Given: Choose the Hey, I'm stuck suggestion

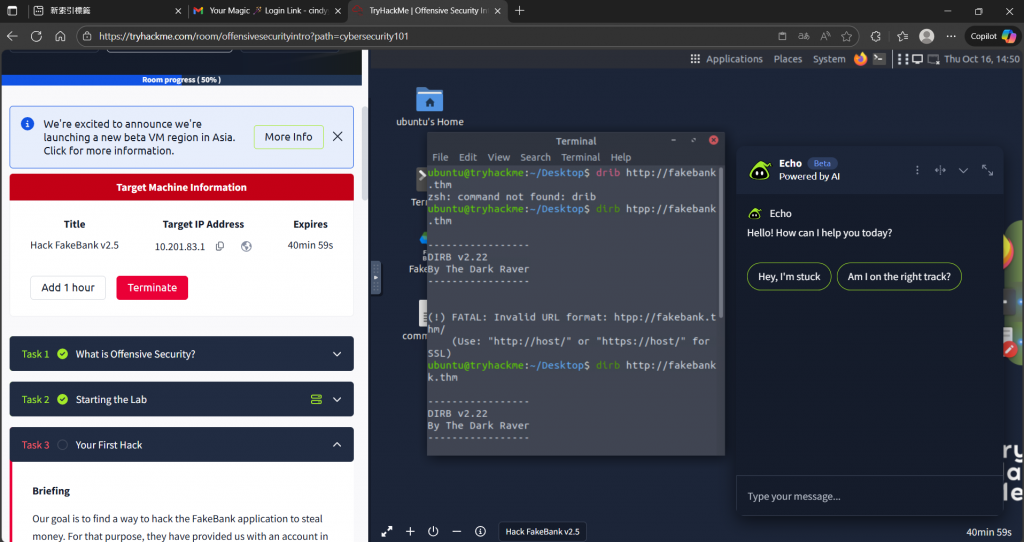Looking at the screenshot, I should pyautogui.click(x=789, y=276).
